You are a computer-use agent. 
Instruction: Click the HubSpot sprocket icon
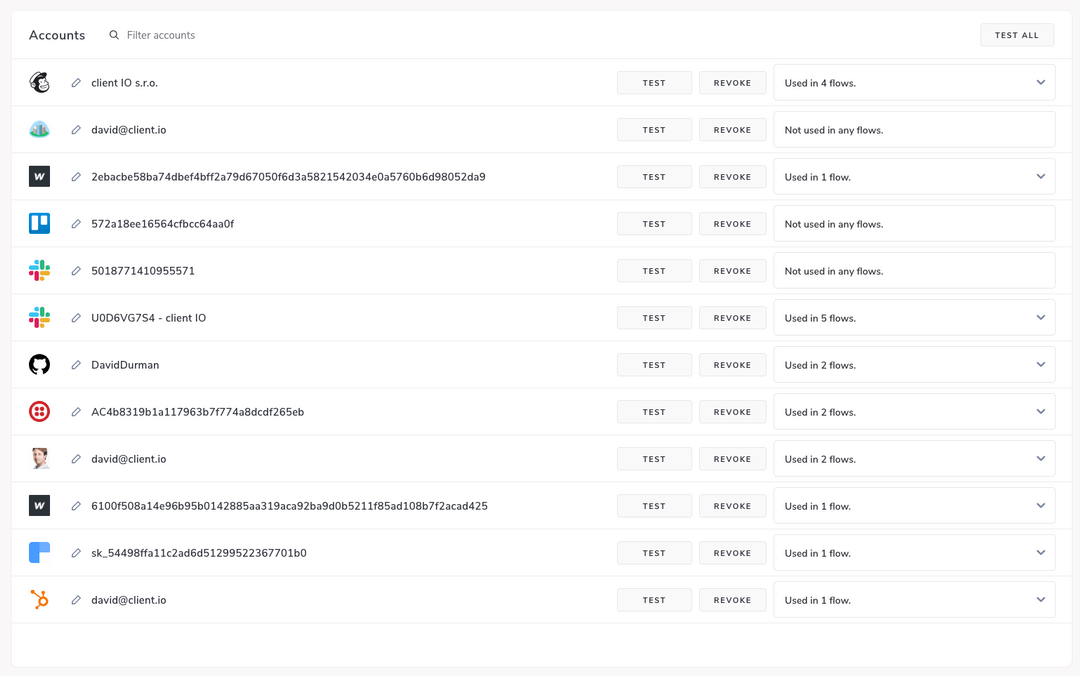coord(39,599)
